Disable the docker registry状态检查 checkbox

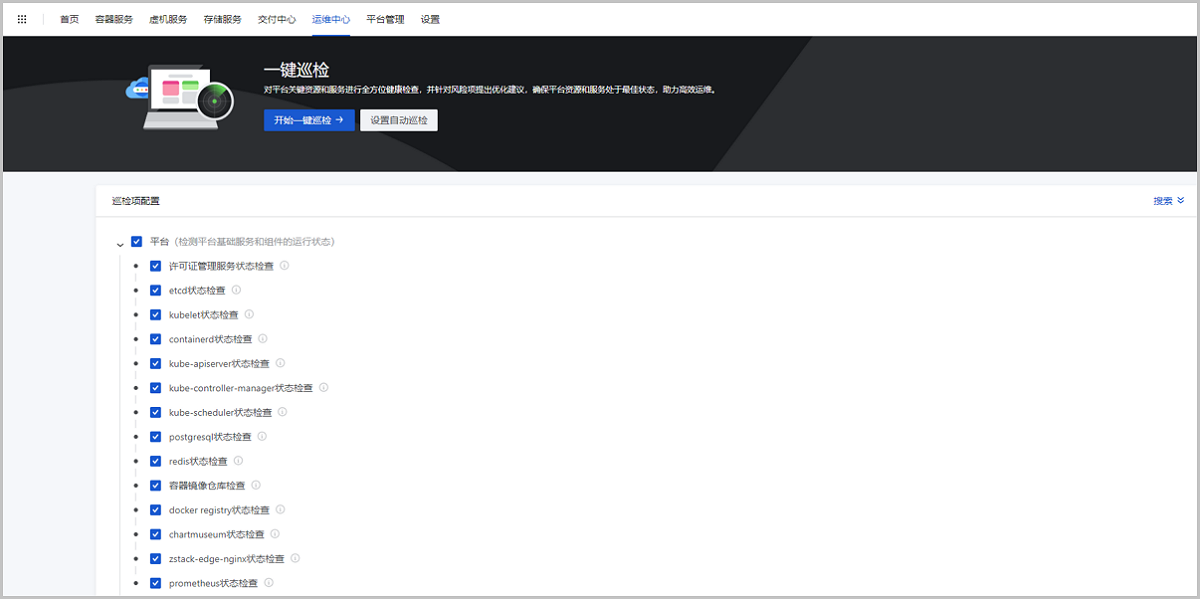click(x=155, y=509)
